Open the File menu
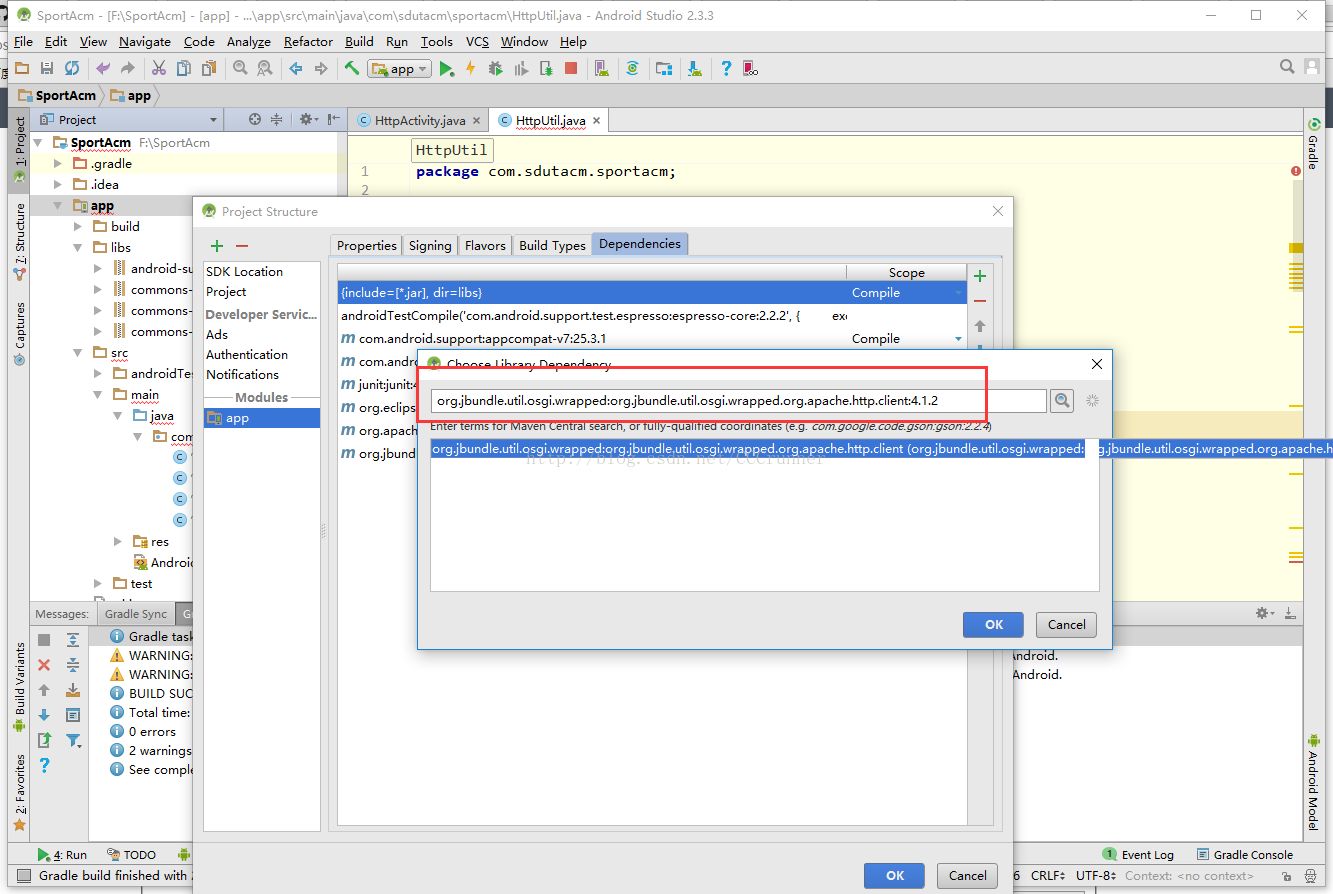This screenshot has height=894, width=1333. pyautogui.click(x=24, y=41)
